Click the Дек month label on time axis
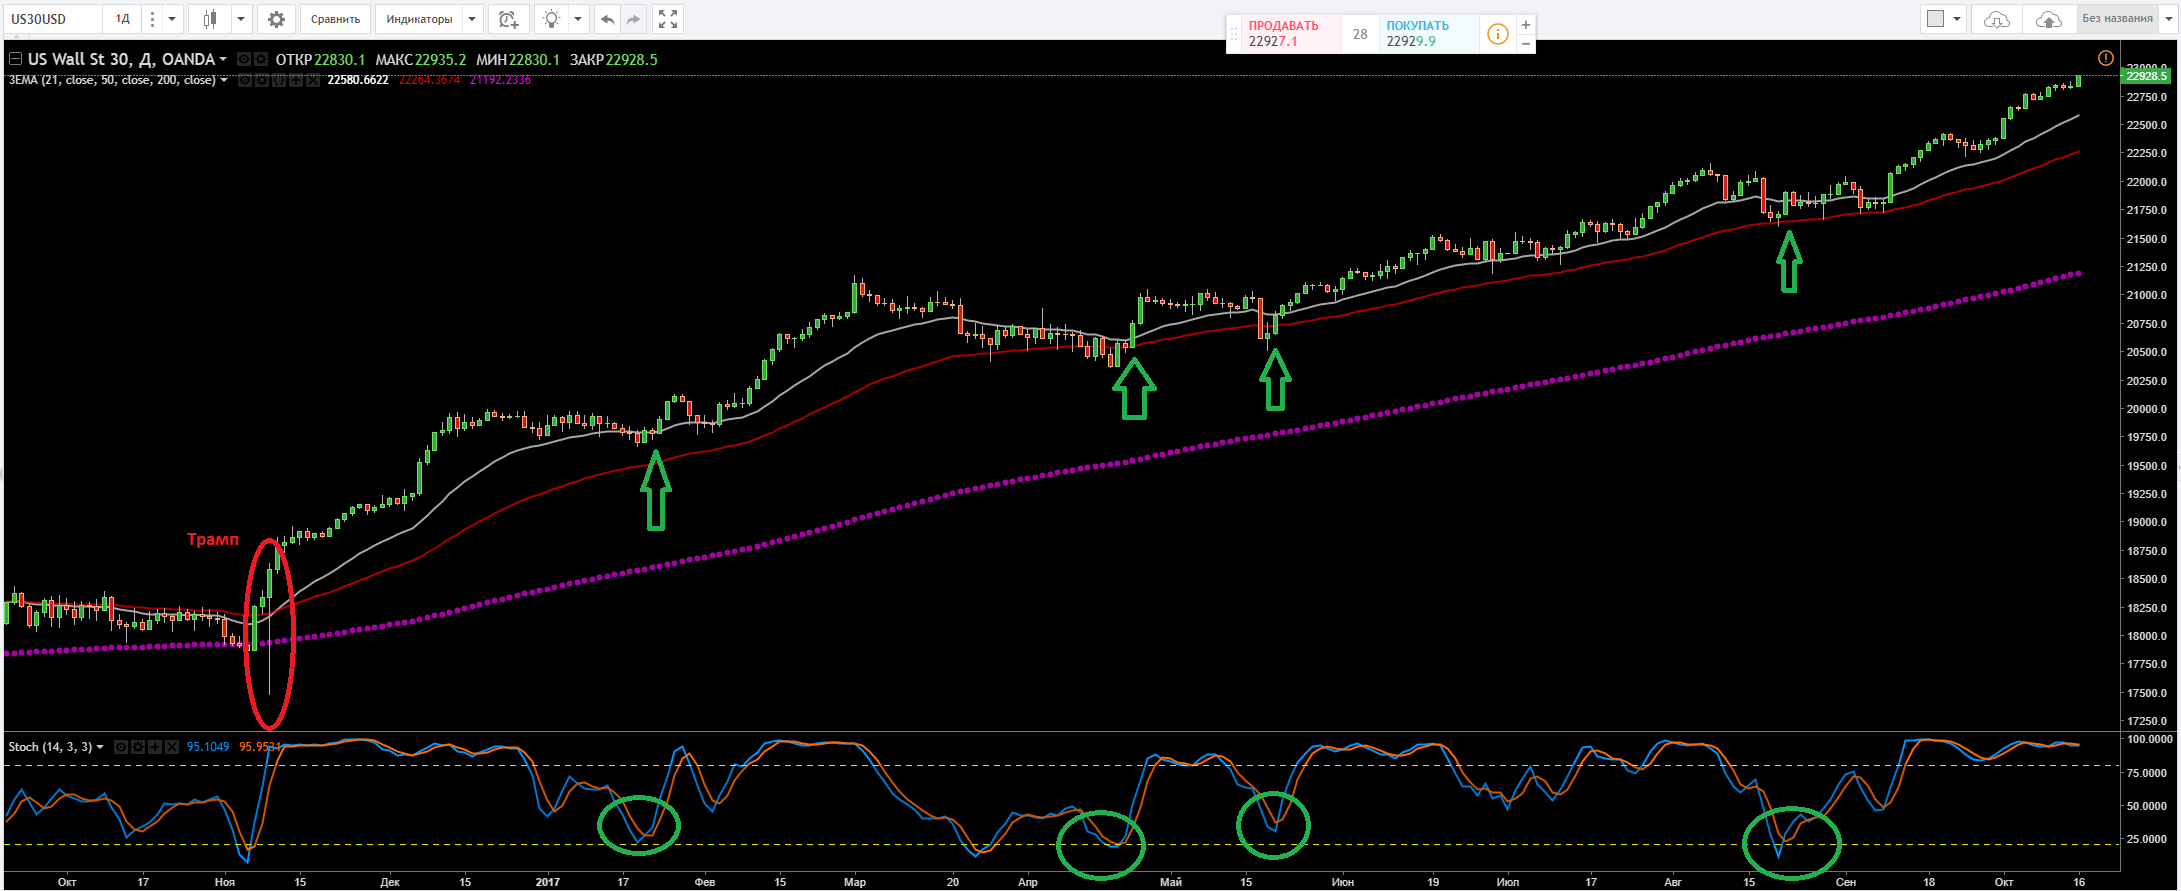The width and height of the screenshot is (2181, 891). 390,882
